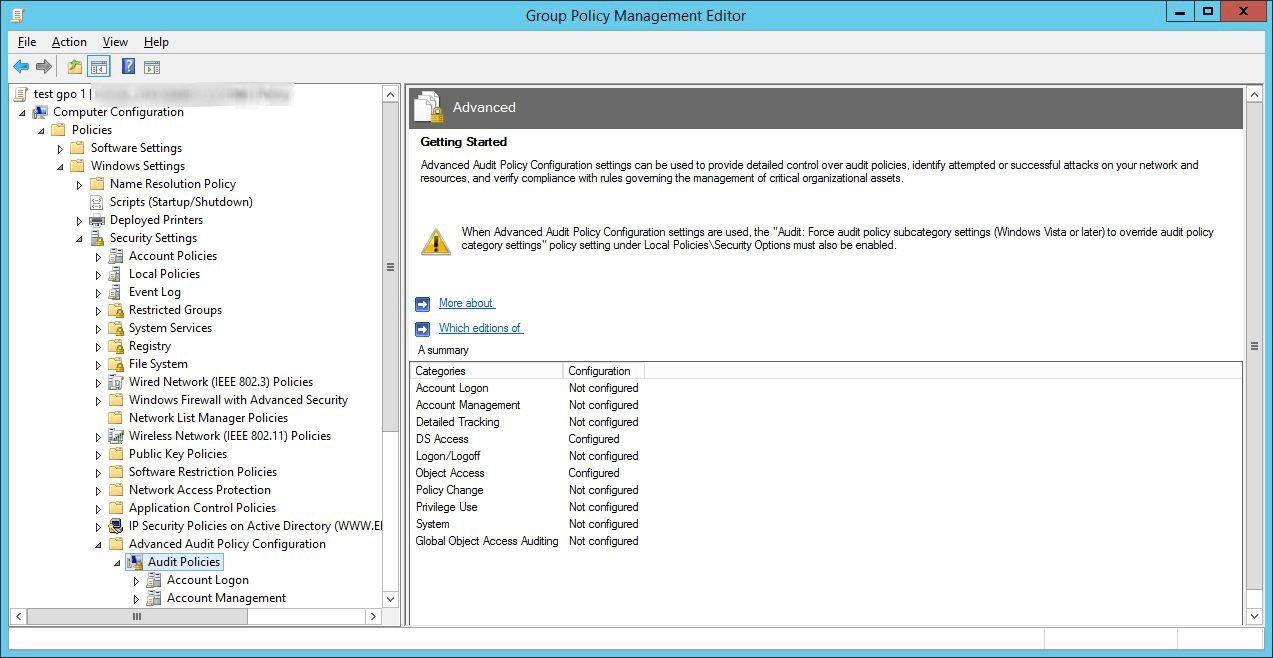
Task: Expand the Restricted Groups node
Action: 98,310
